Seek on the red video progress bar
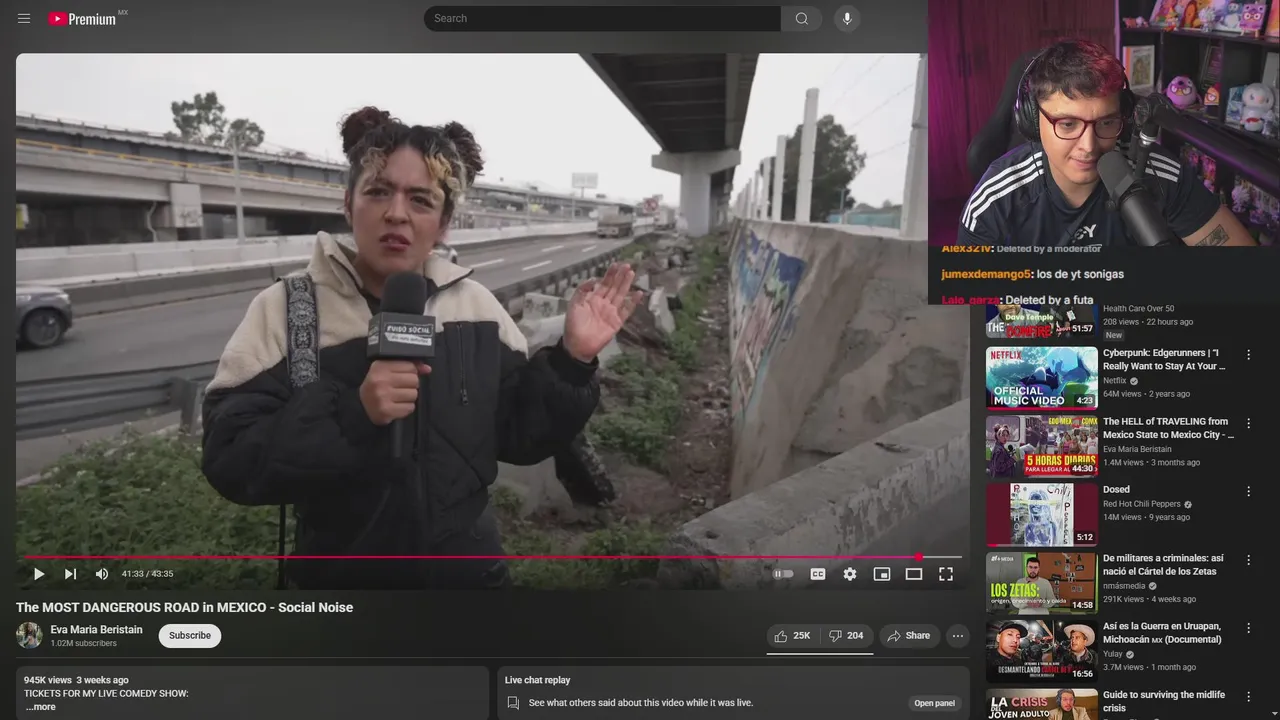This screenshot has width=1280, height=720. coord(492,557)
